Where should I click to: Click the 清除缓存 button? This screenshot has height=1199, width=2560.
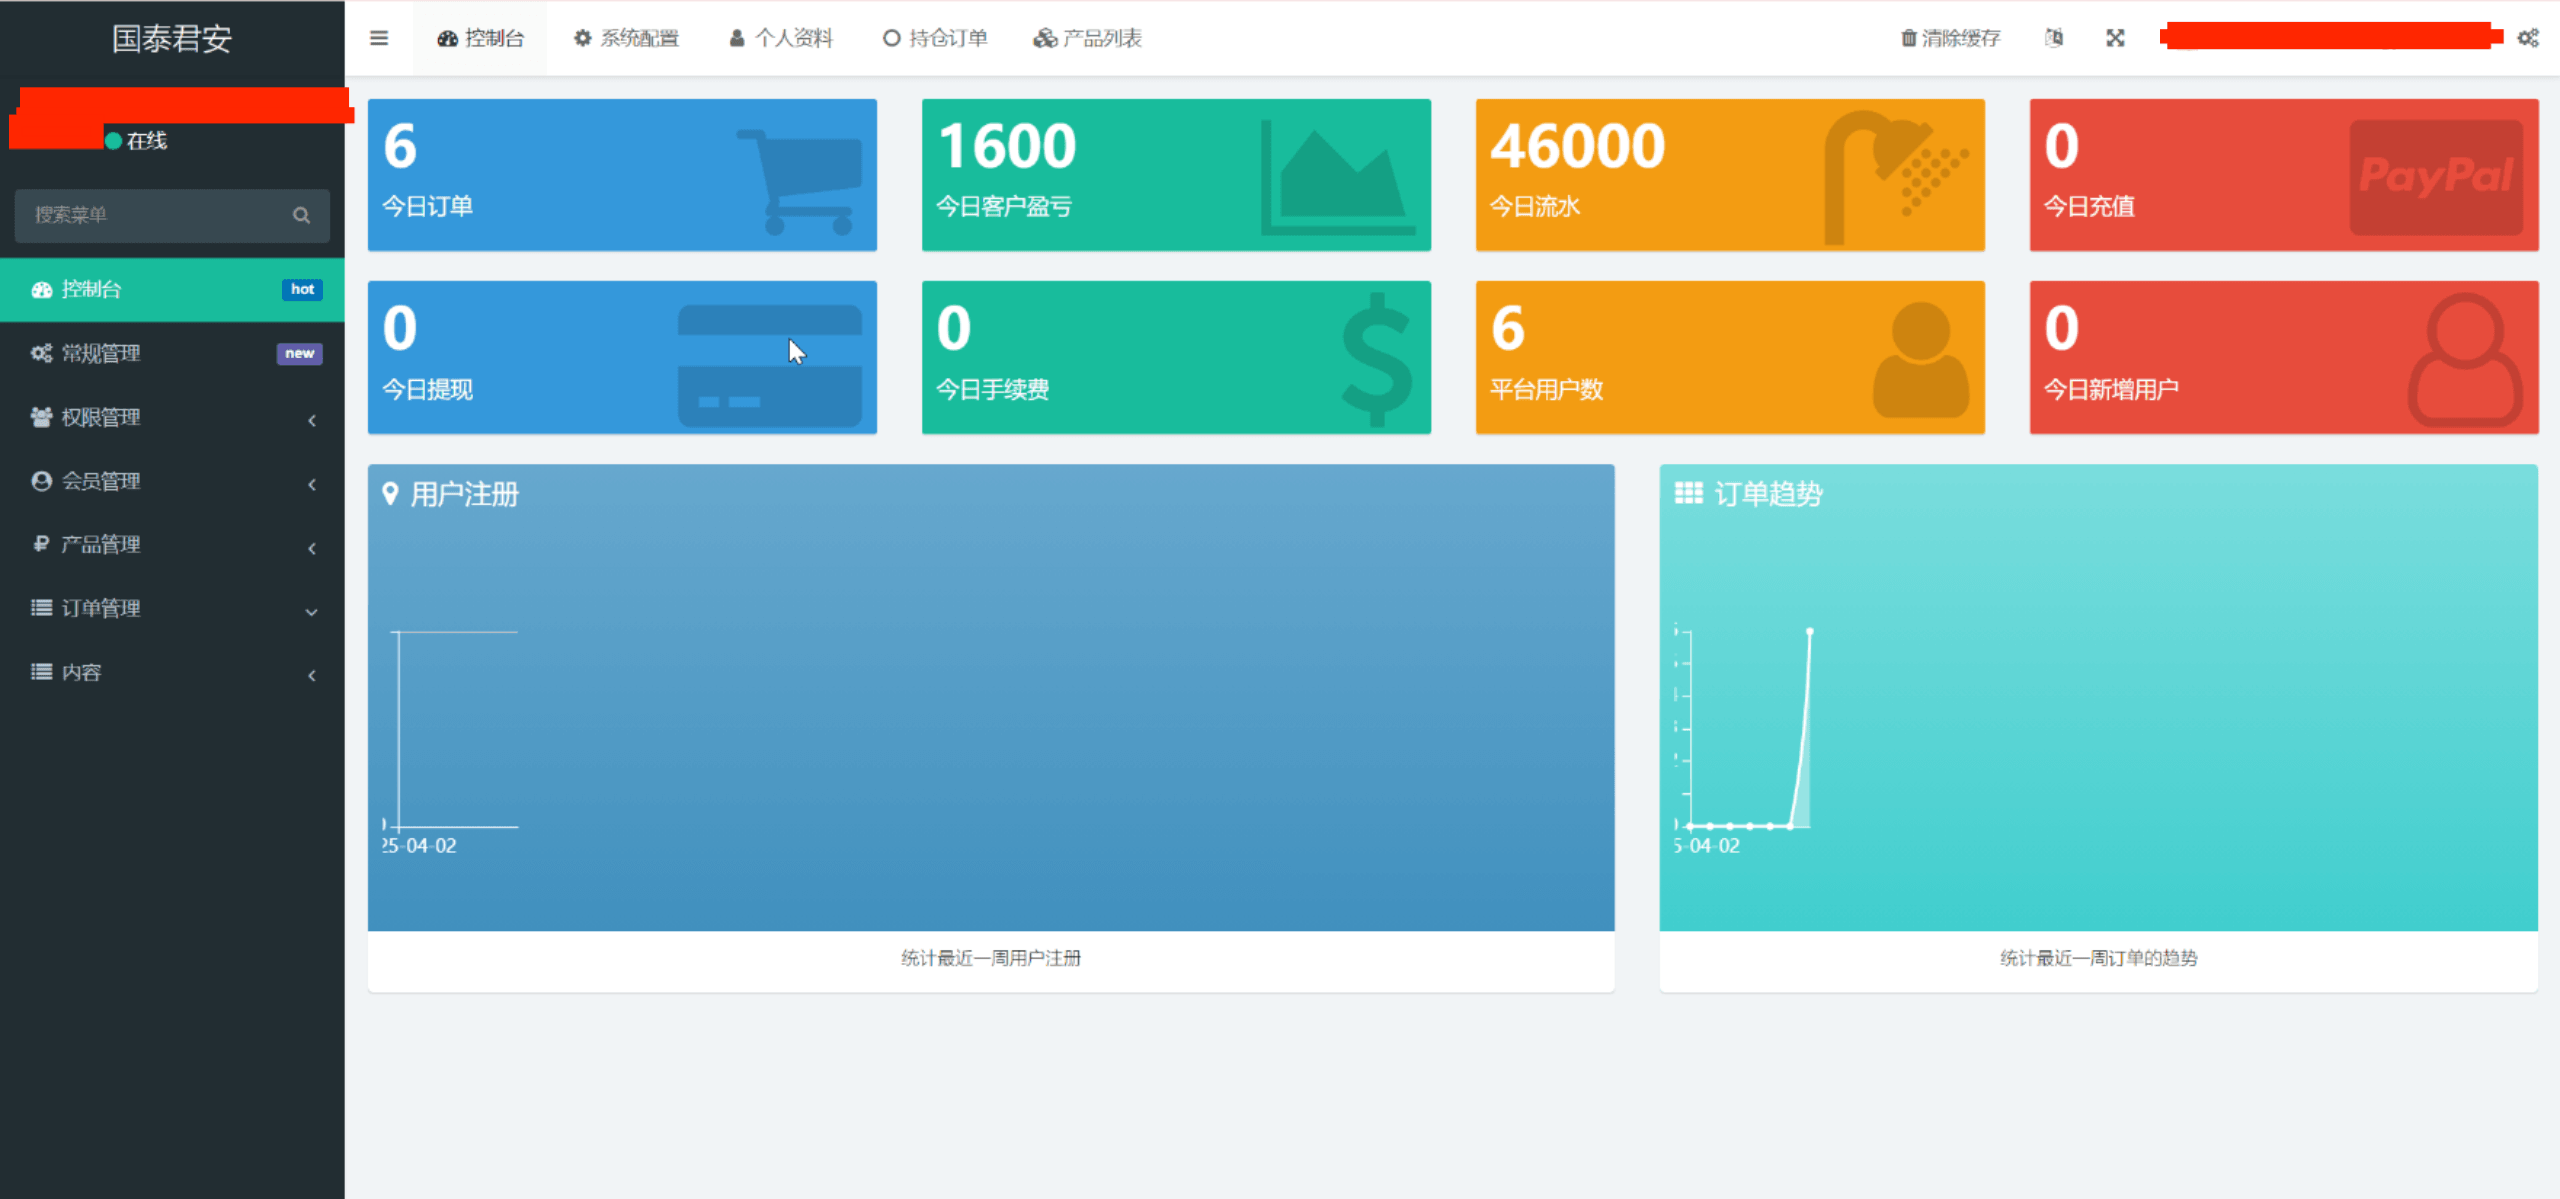1950,38
